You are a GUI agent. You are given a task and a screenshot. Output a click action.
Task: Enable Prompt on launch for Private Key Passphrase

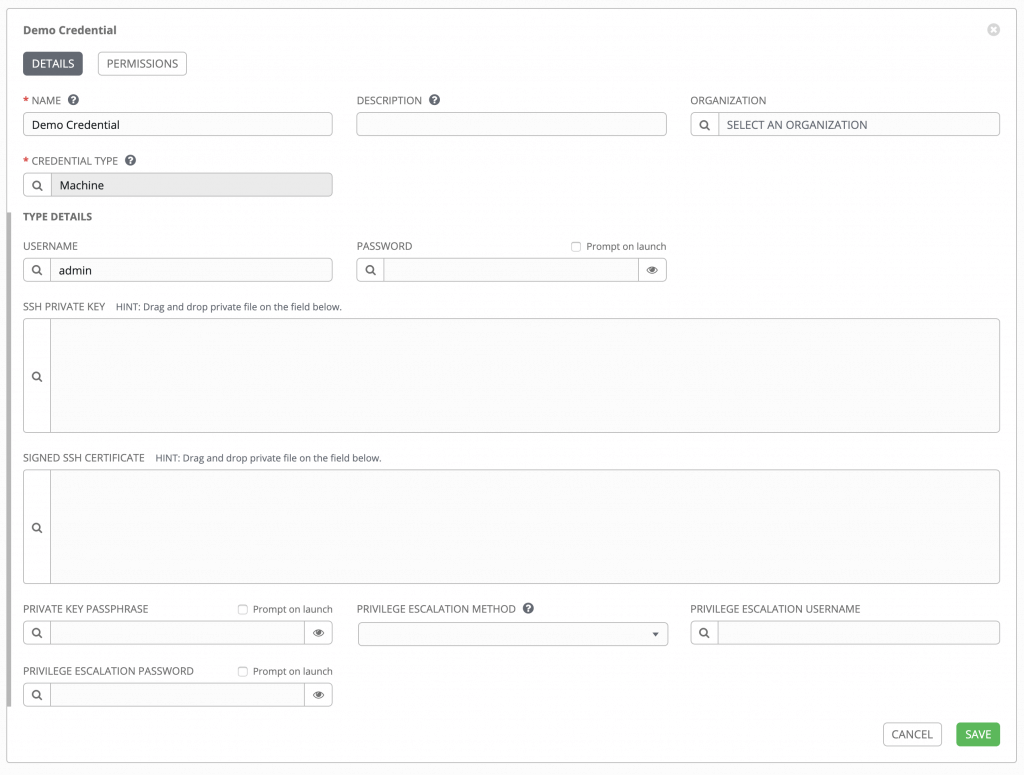tap(243, 609)
